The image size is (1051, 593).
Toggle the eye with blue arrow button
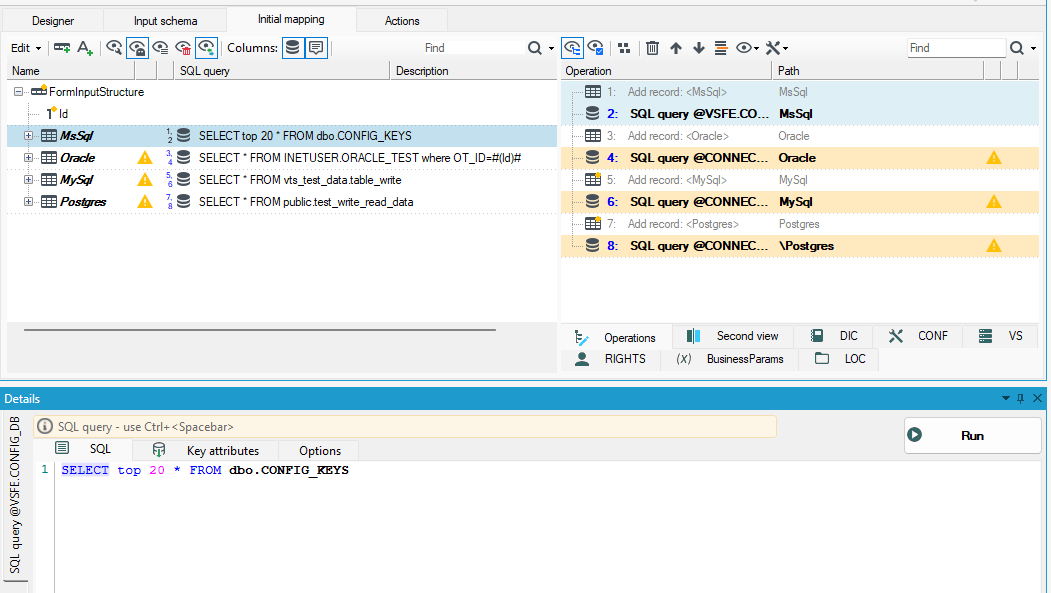coord(206,48)
